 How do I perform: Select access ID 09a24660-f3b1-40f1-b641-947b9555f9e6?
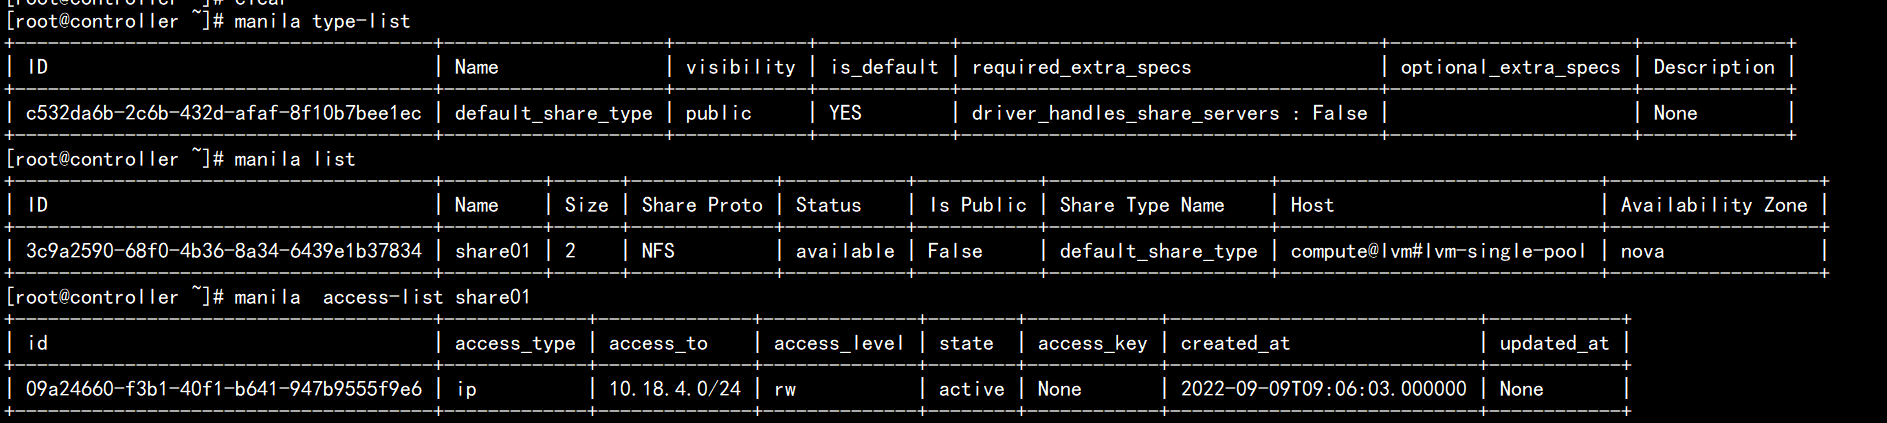click(x=224, y=389)
